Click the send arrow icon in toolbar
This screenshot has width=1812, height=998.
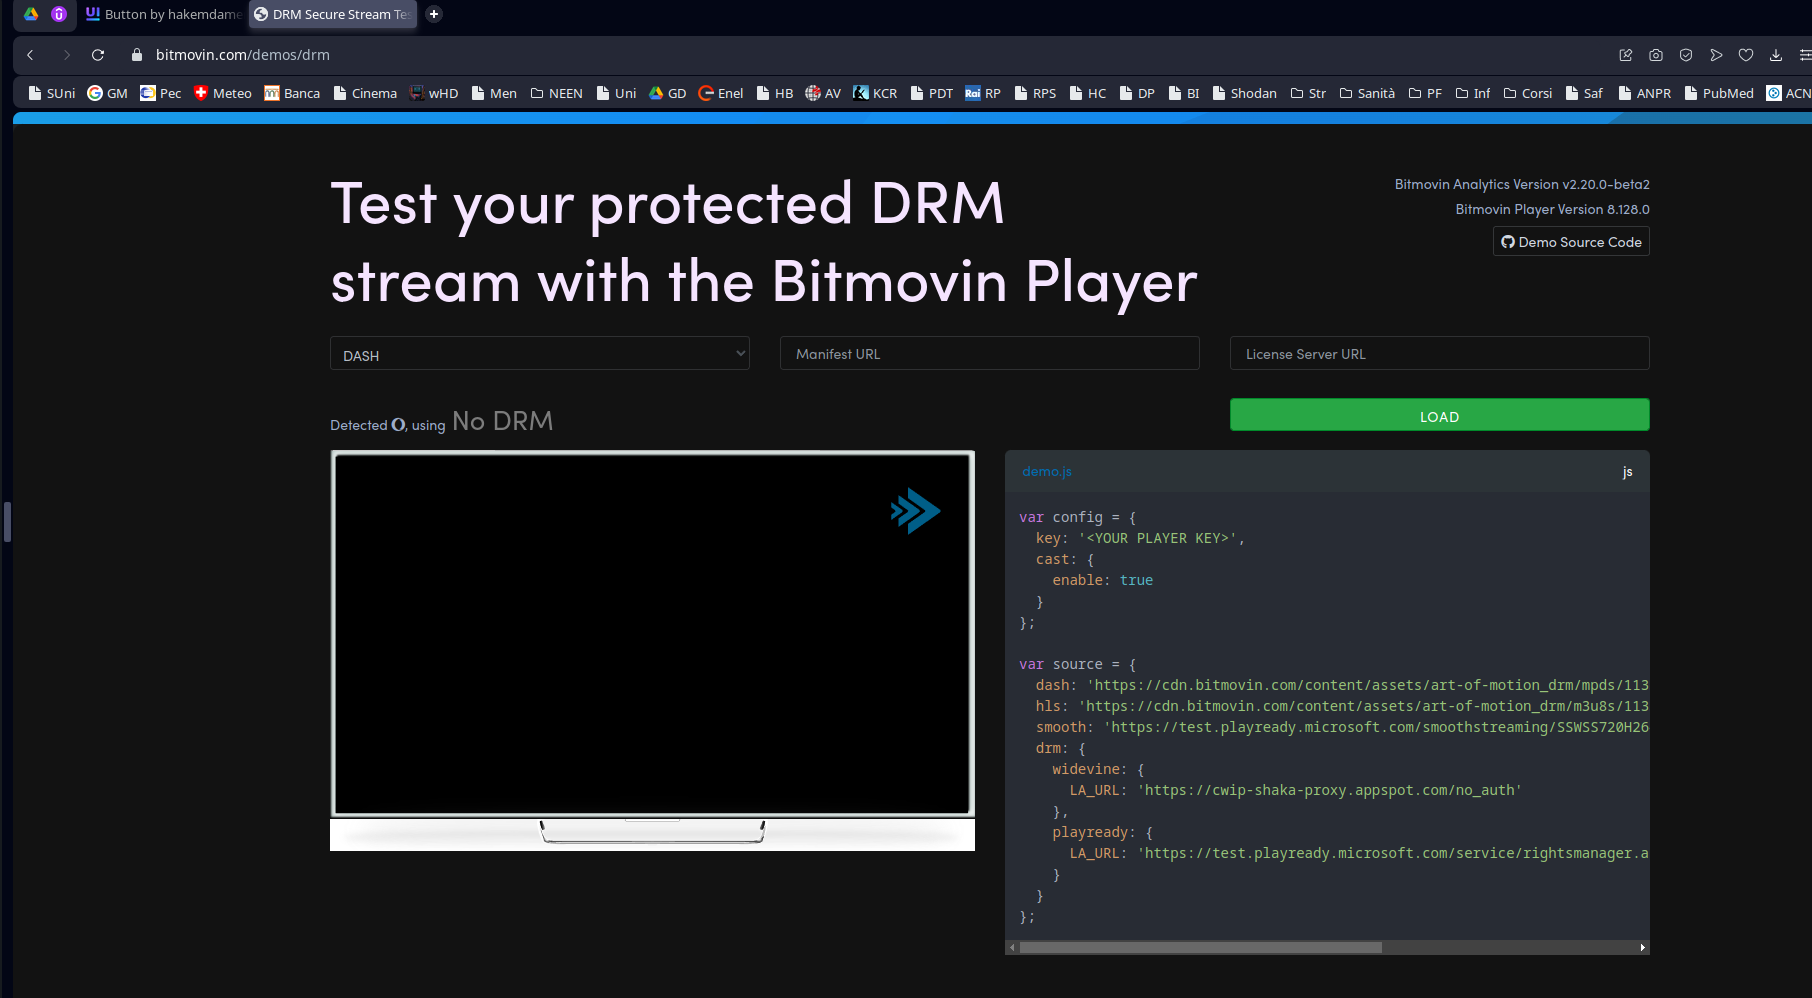(x=1716, y=55)
